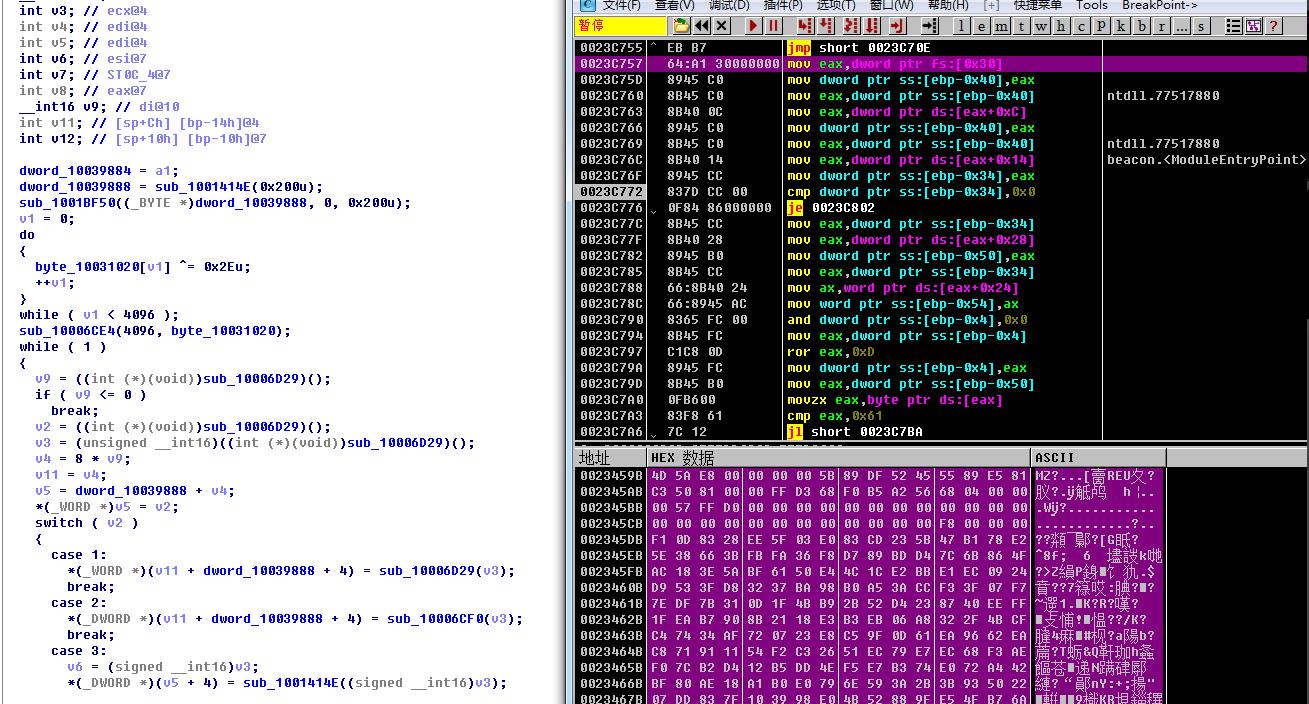
Task: Show Source with the s button
Action: 1201,26
